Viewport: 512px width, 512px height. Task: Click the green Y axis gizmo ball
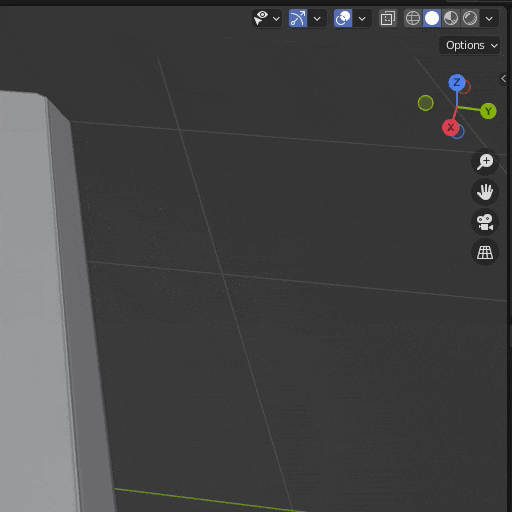tap(488, 111)
